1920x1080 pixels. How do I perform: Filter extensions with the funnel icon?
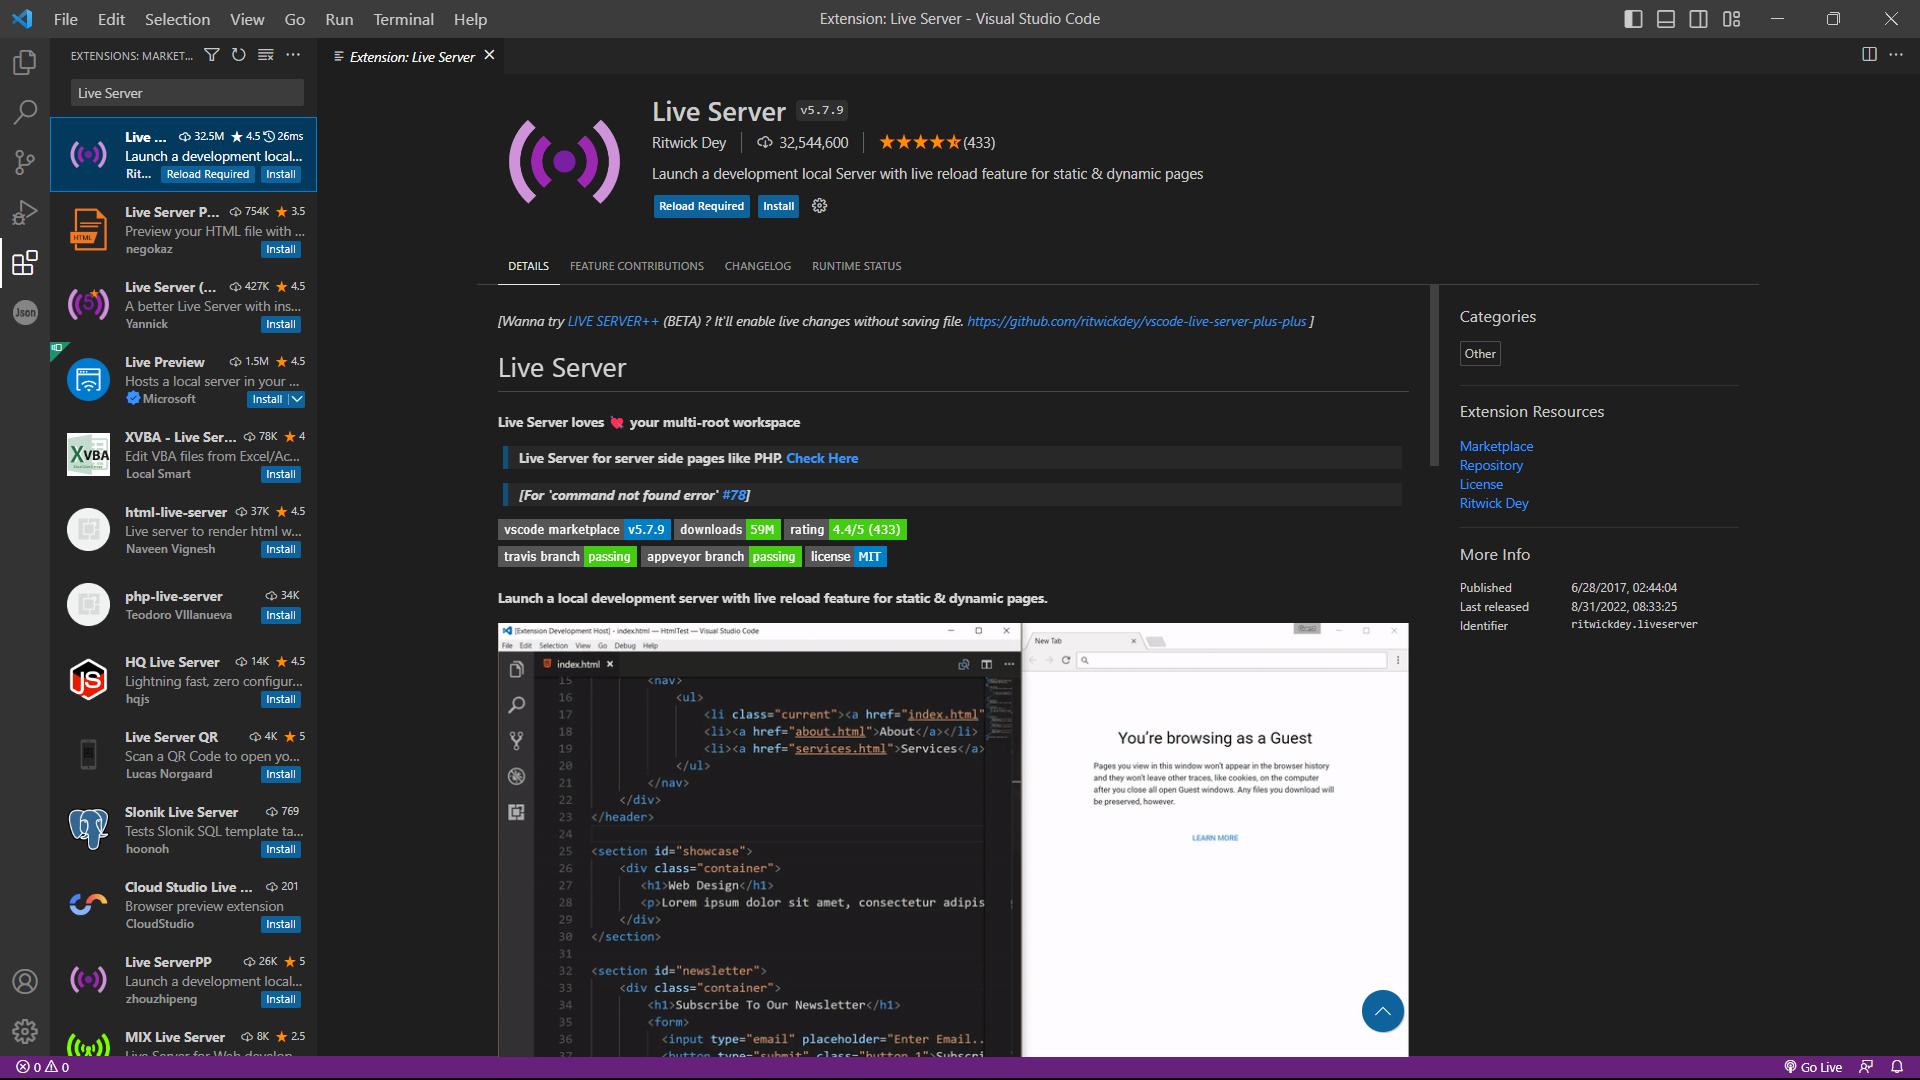pyautogui.click(x=212, y=55)
